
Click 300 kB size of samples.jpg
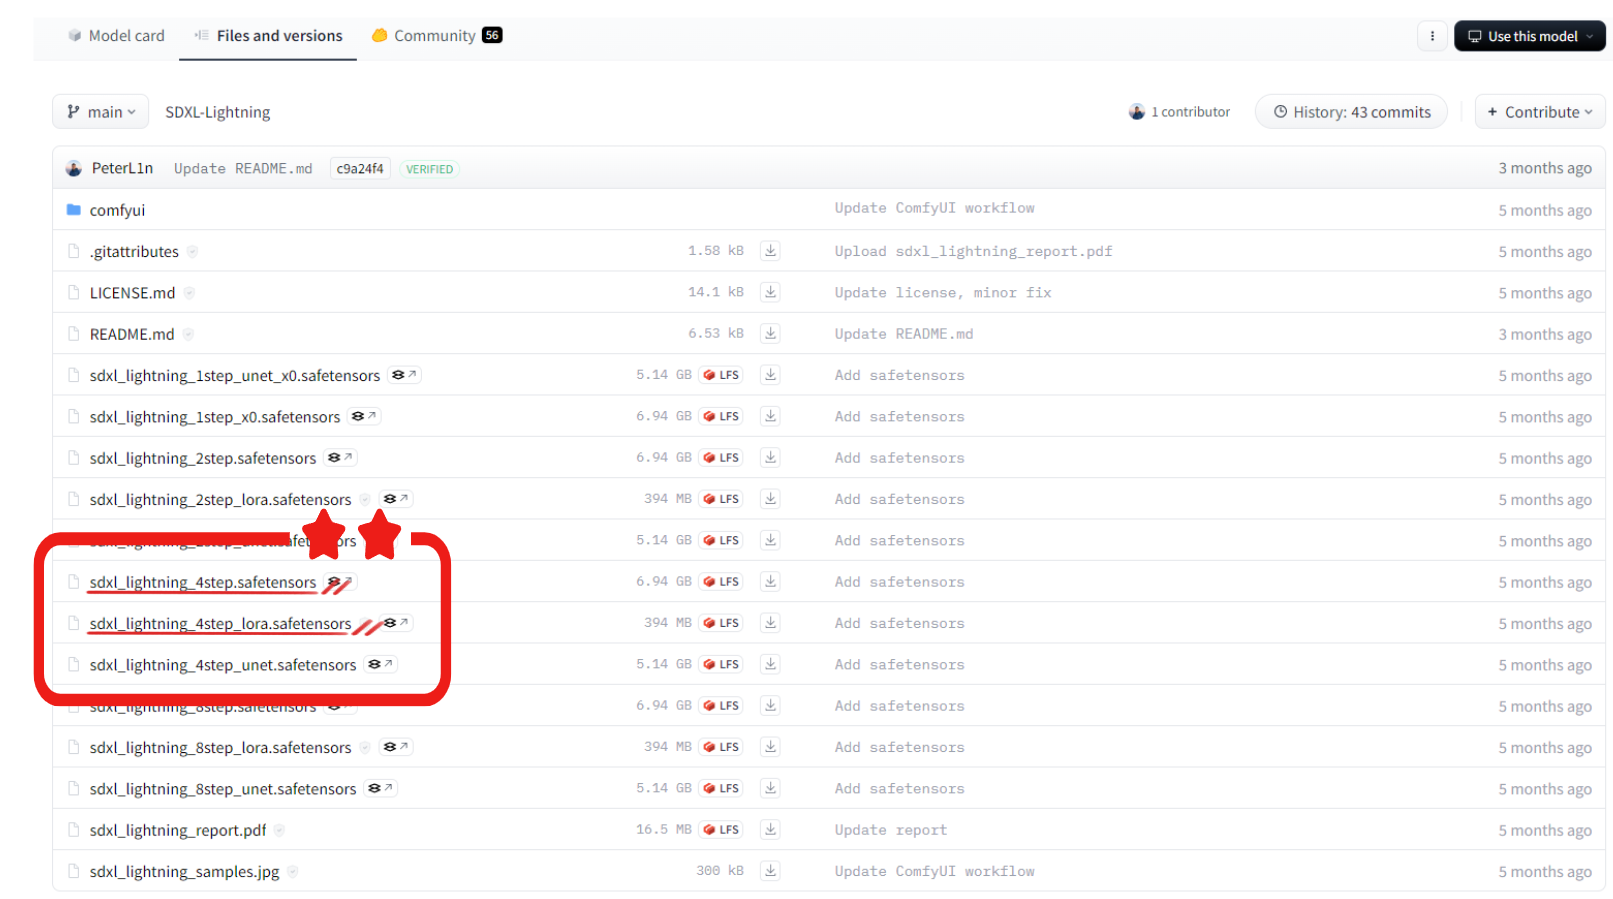click(720, 871)
